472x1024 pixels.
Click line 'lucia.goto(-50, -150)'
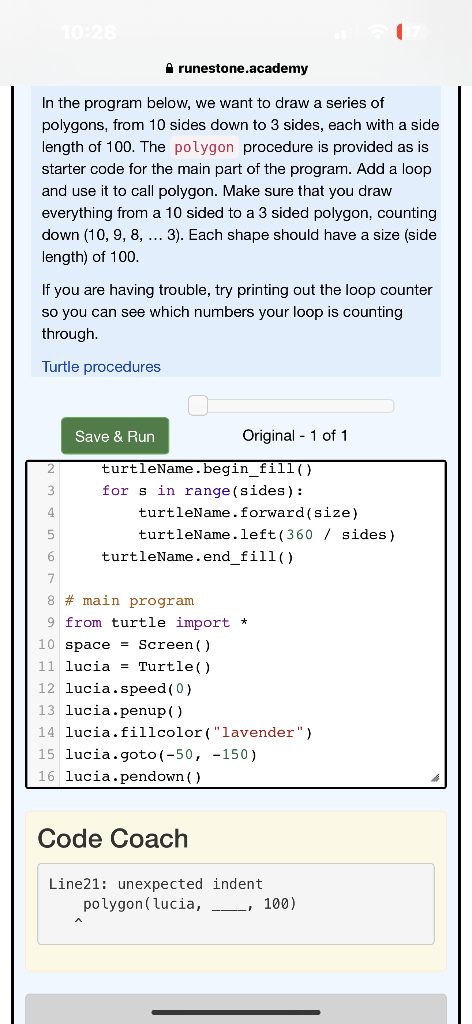(x=161, y=755)
